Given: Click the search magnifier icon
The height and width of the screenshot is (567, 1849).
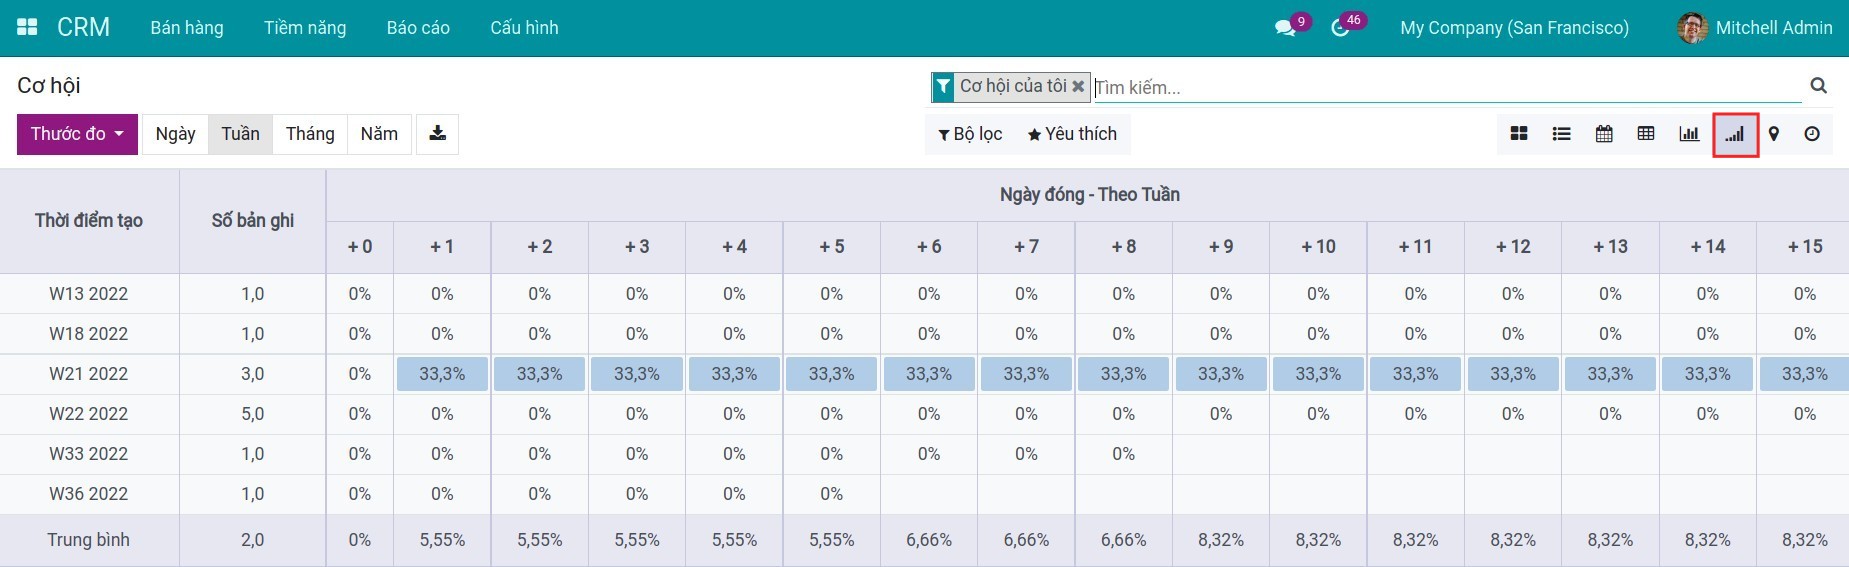Looking at the screenshot, I should (x=1818, y=86).
